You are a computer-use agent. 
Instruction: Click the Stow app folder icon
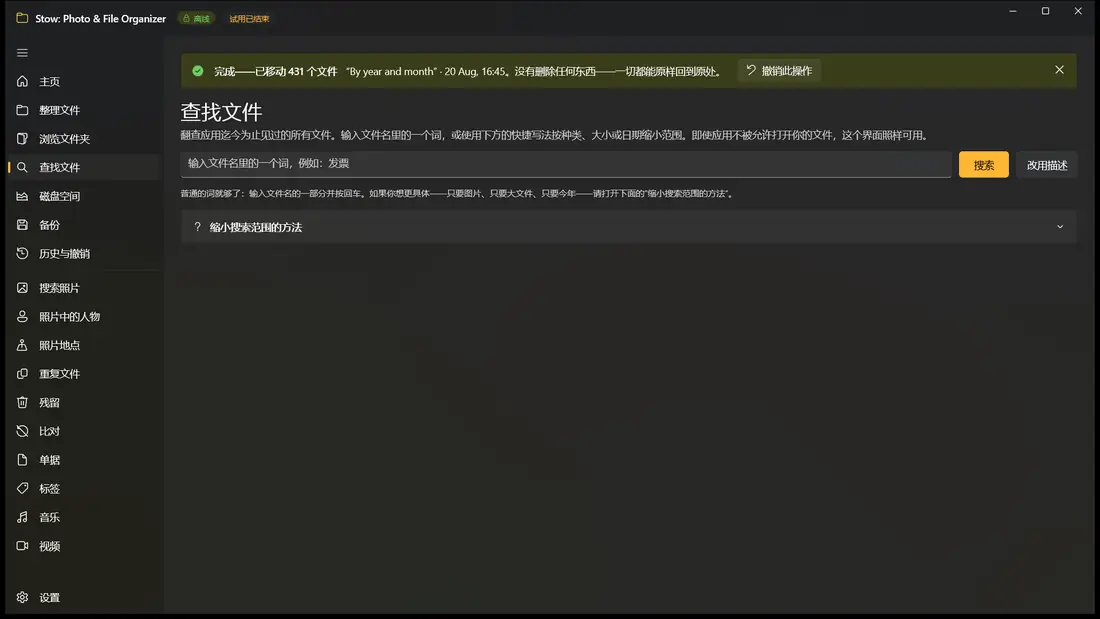[x=22, y=18]
